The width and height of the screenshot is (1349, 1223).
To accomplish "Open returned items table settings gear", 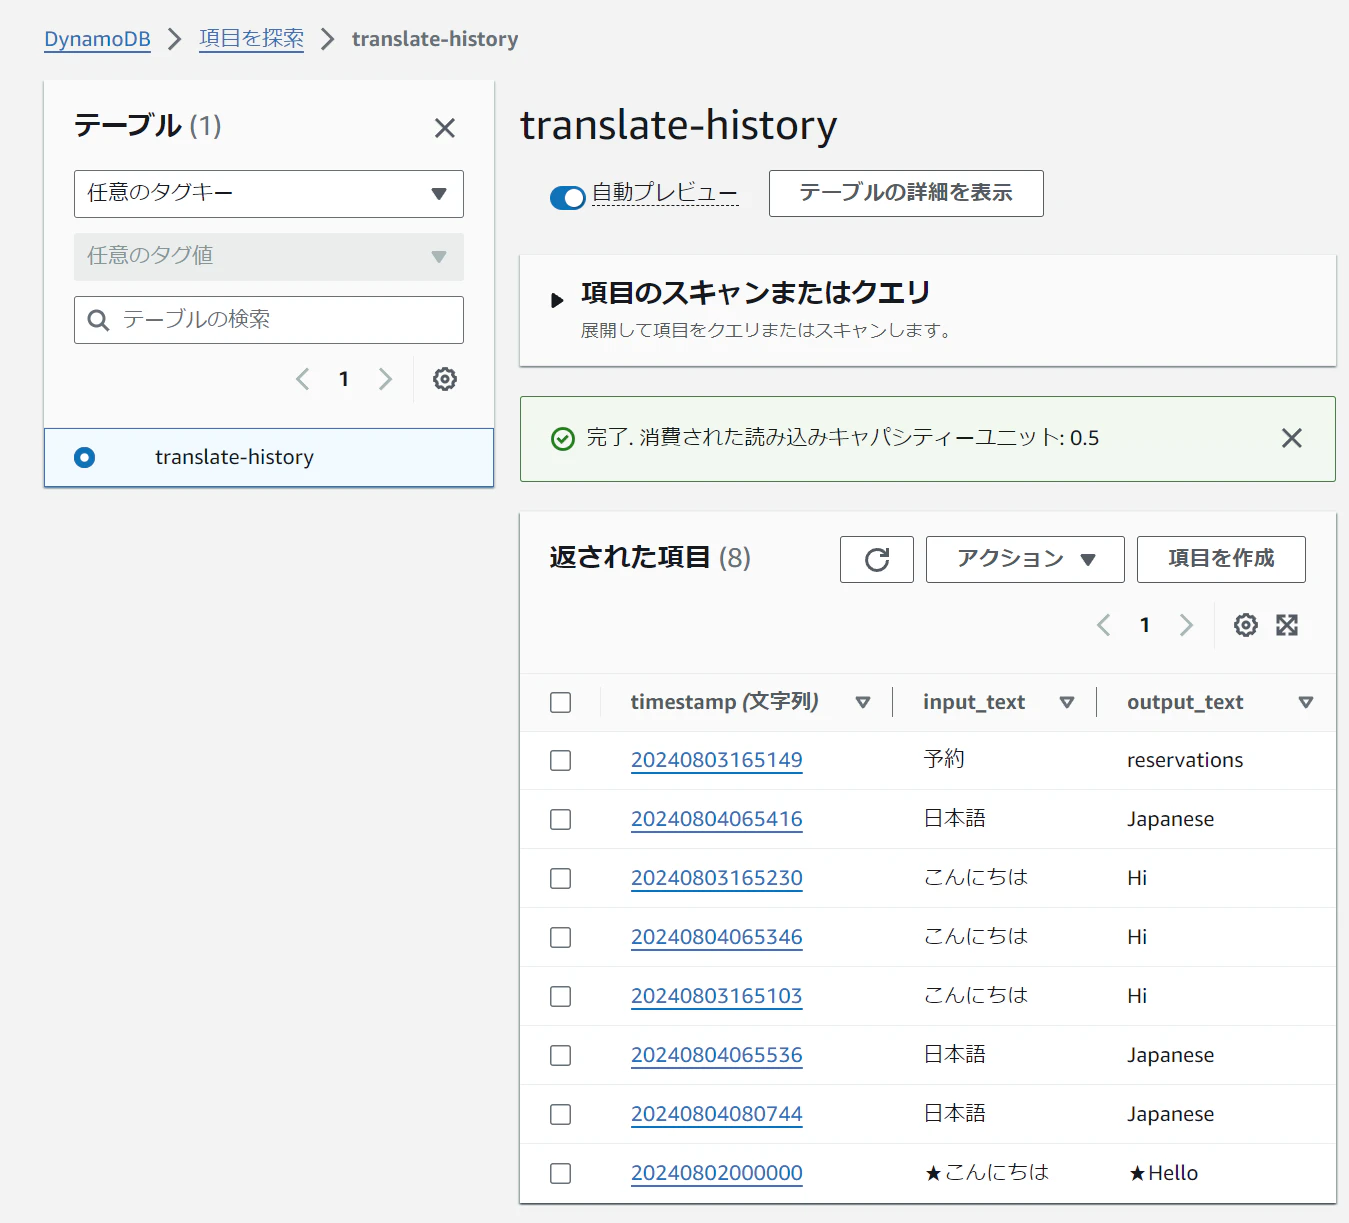I will click(x=1246, y=625).
